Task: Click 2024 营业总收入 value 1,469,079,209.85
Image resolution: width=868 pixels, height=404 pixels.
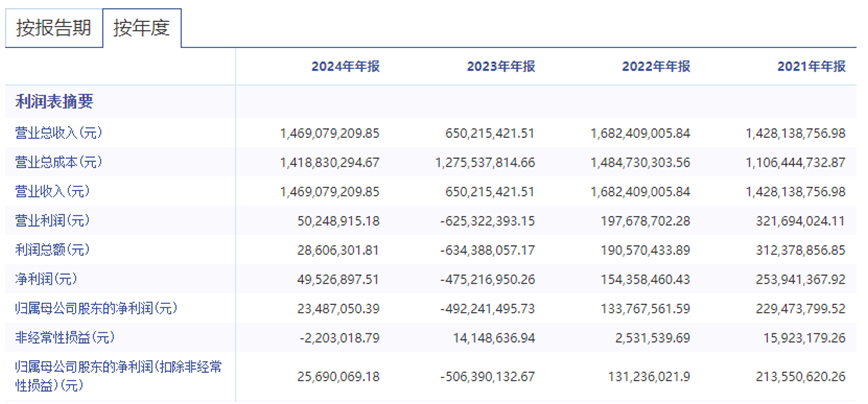Action: (x=324, y=132)
